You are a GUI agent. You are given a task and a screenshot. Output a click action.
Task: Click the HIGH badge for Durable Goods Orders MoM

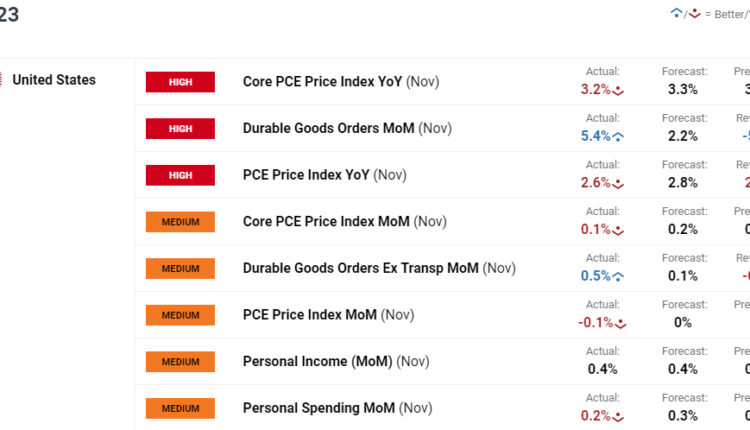coord(180,129)
